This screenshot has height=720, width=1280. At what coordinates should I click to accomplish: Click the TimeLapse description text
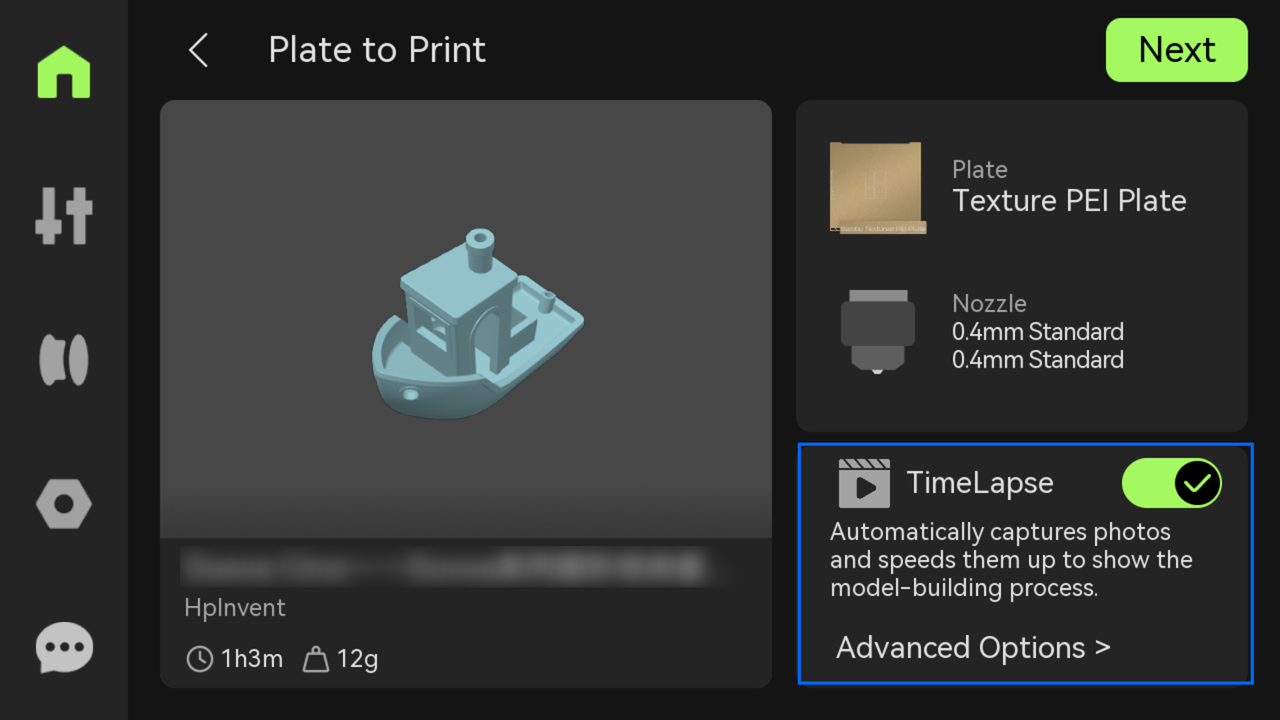tap(1011, 560)
